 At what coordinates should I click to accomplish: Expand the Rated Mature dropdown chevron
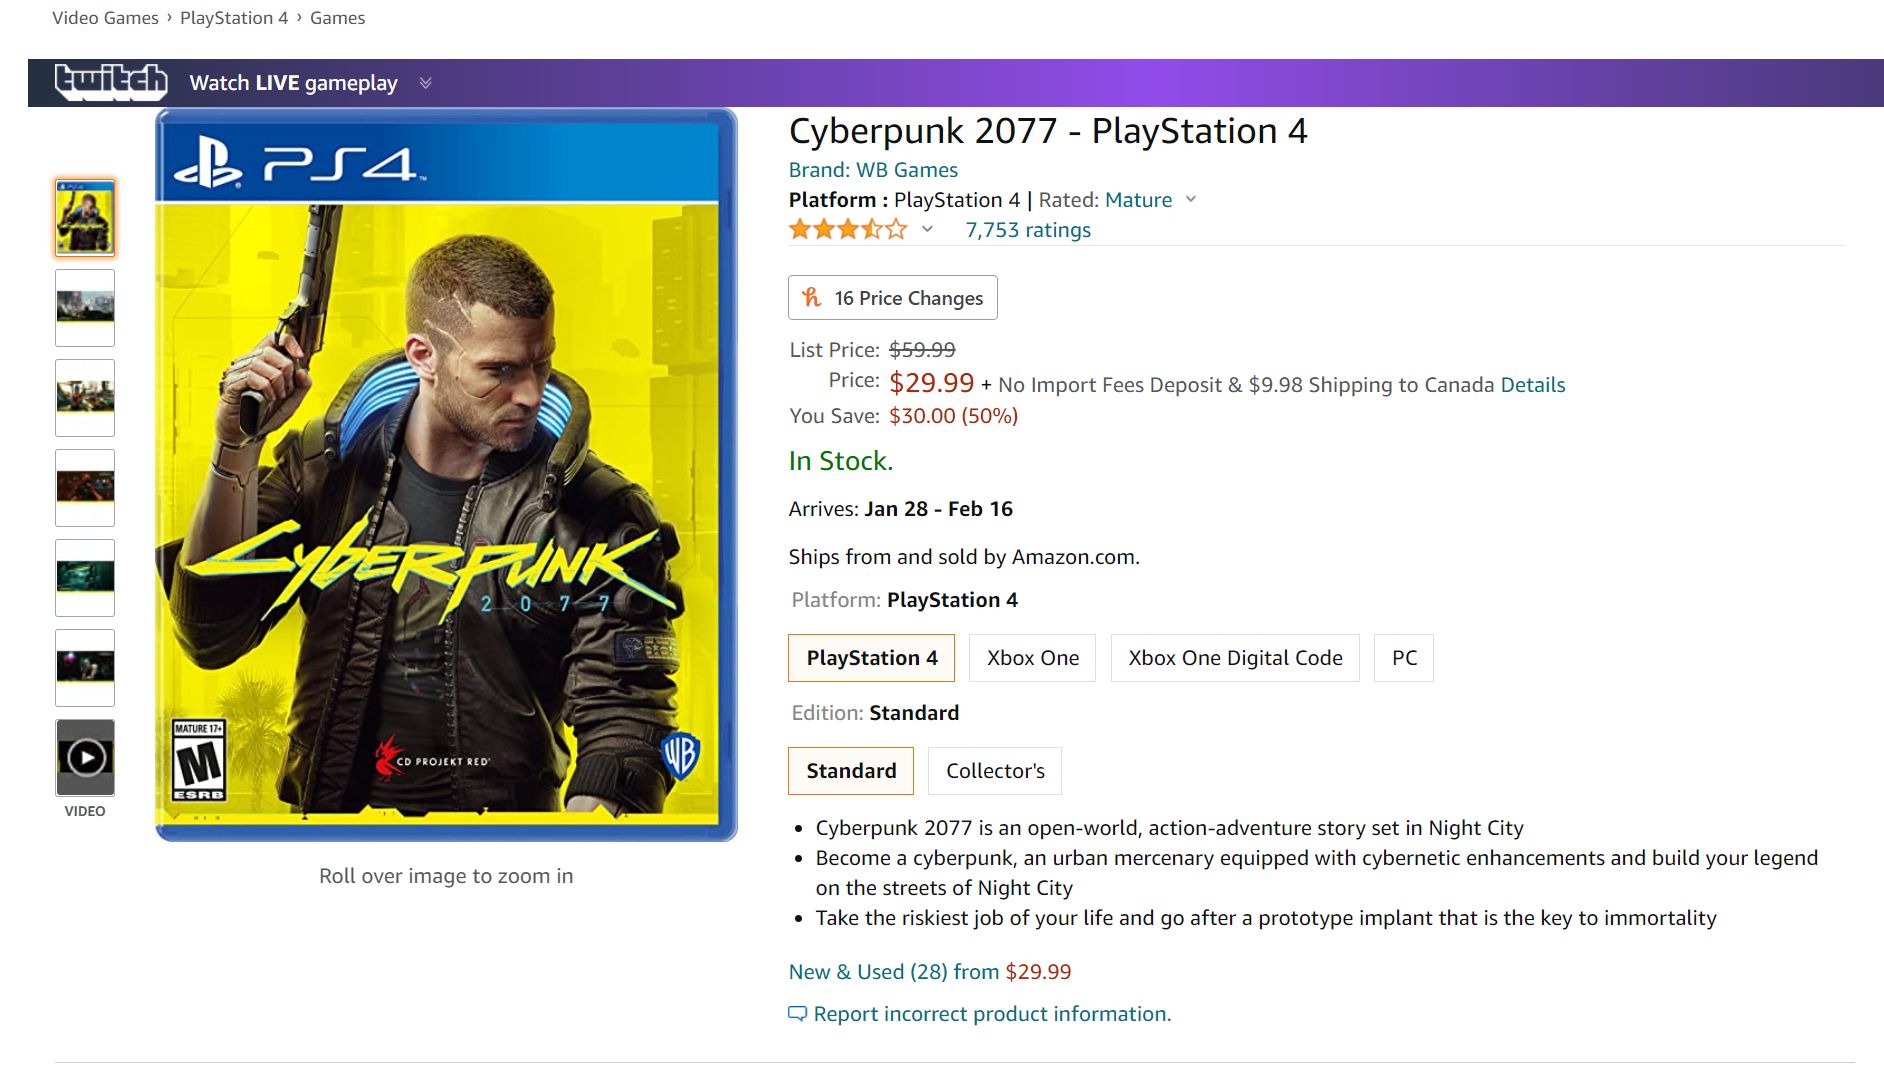pos(1191,199)
